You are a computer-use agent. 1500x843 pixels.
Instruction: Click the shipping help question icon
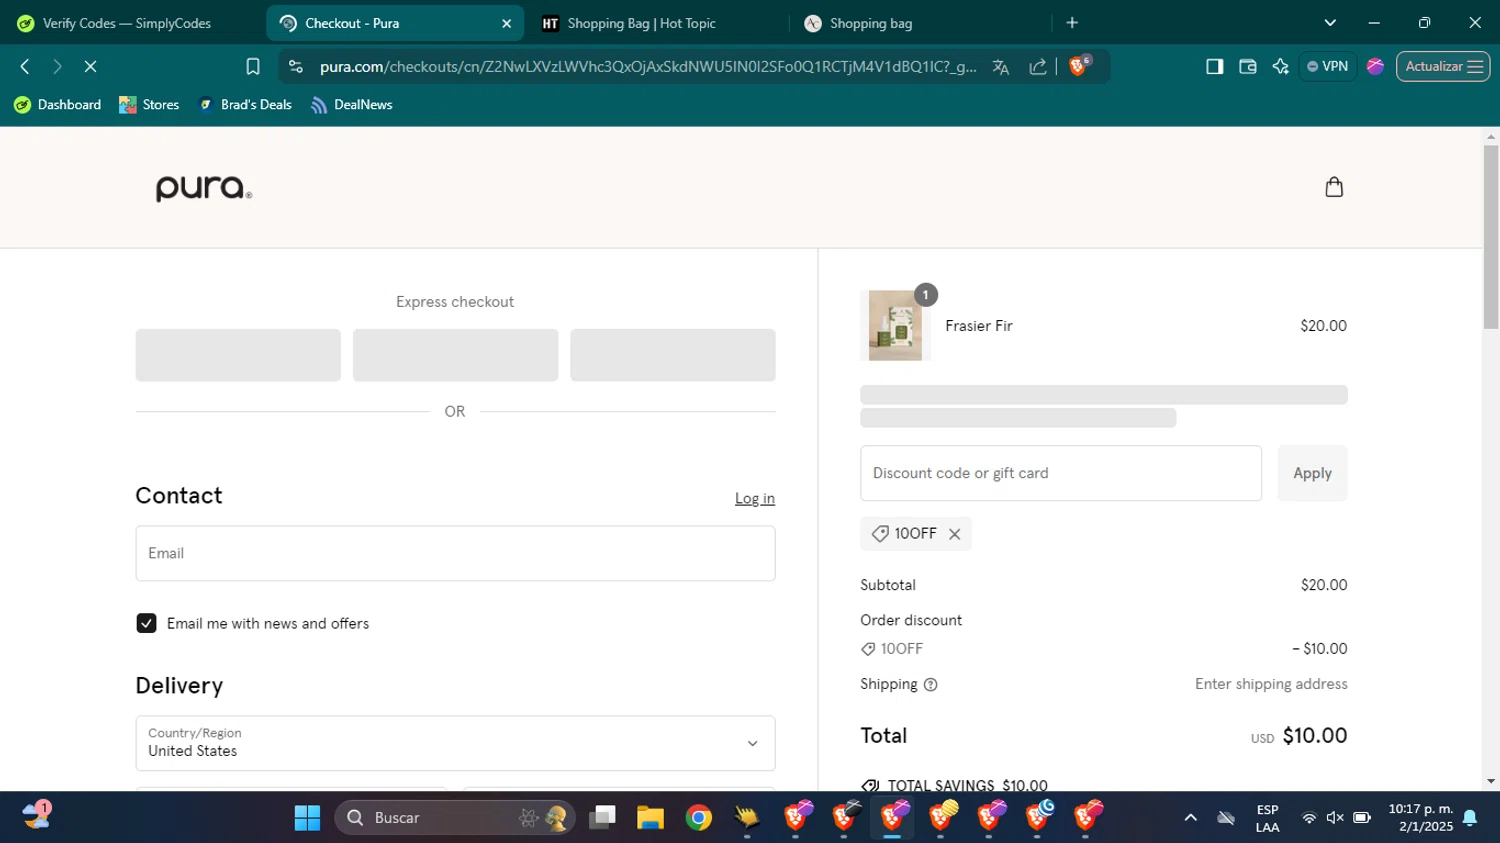click(x=931, y=685)
